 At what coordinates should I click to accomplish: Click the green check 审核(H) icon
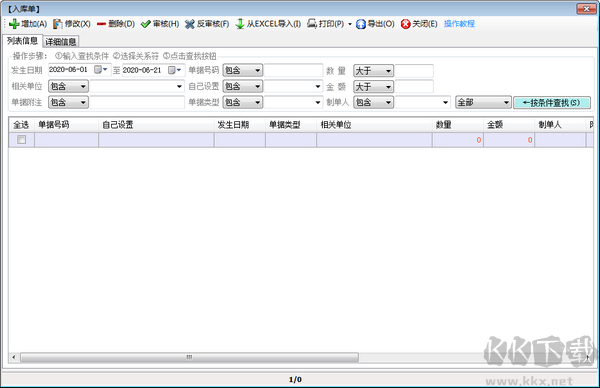click(145, 24)
